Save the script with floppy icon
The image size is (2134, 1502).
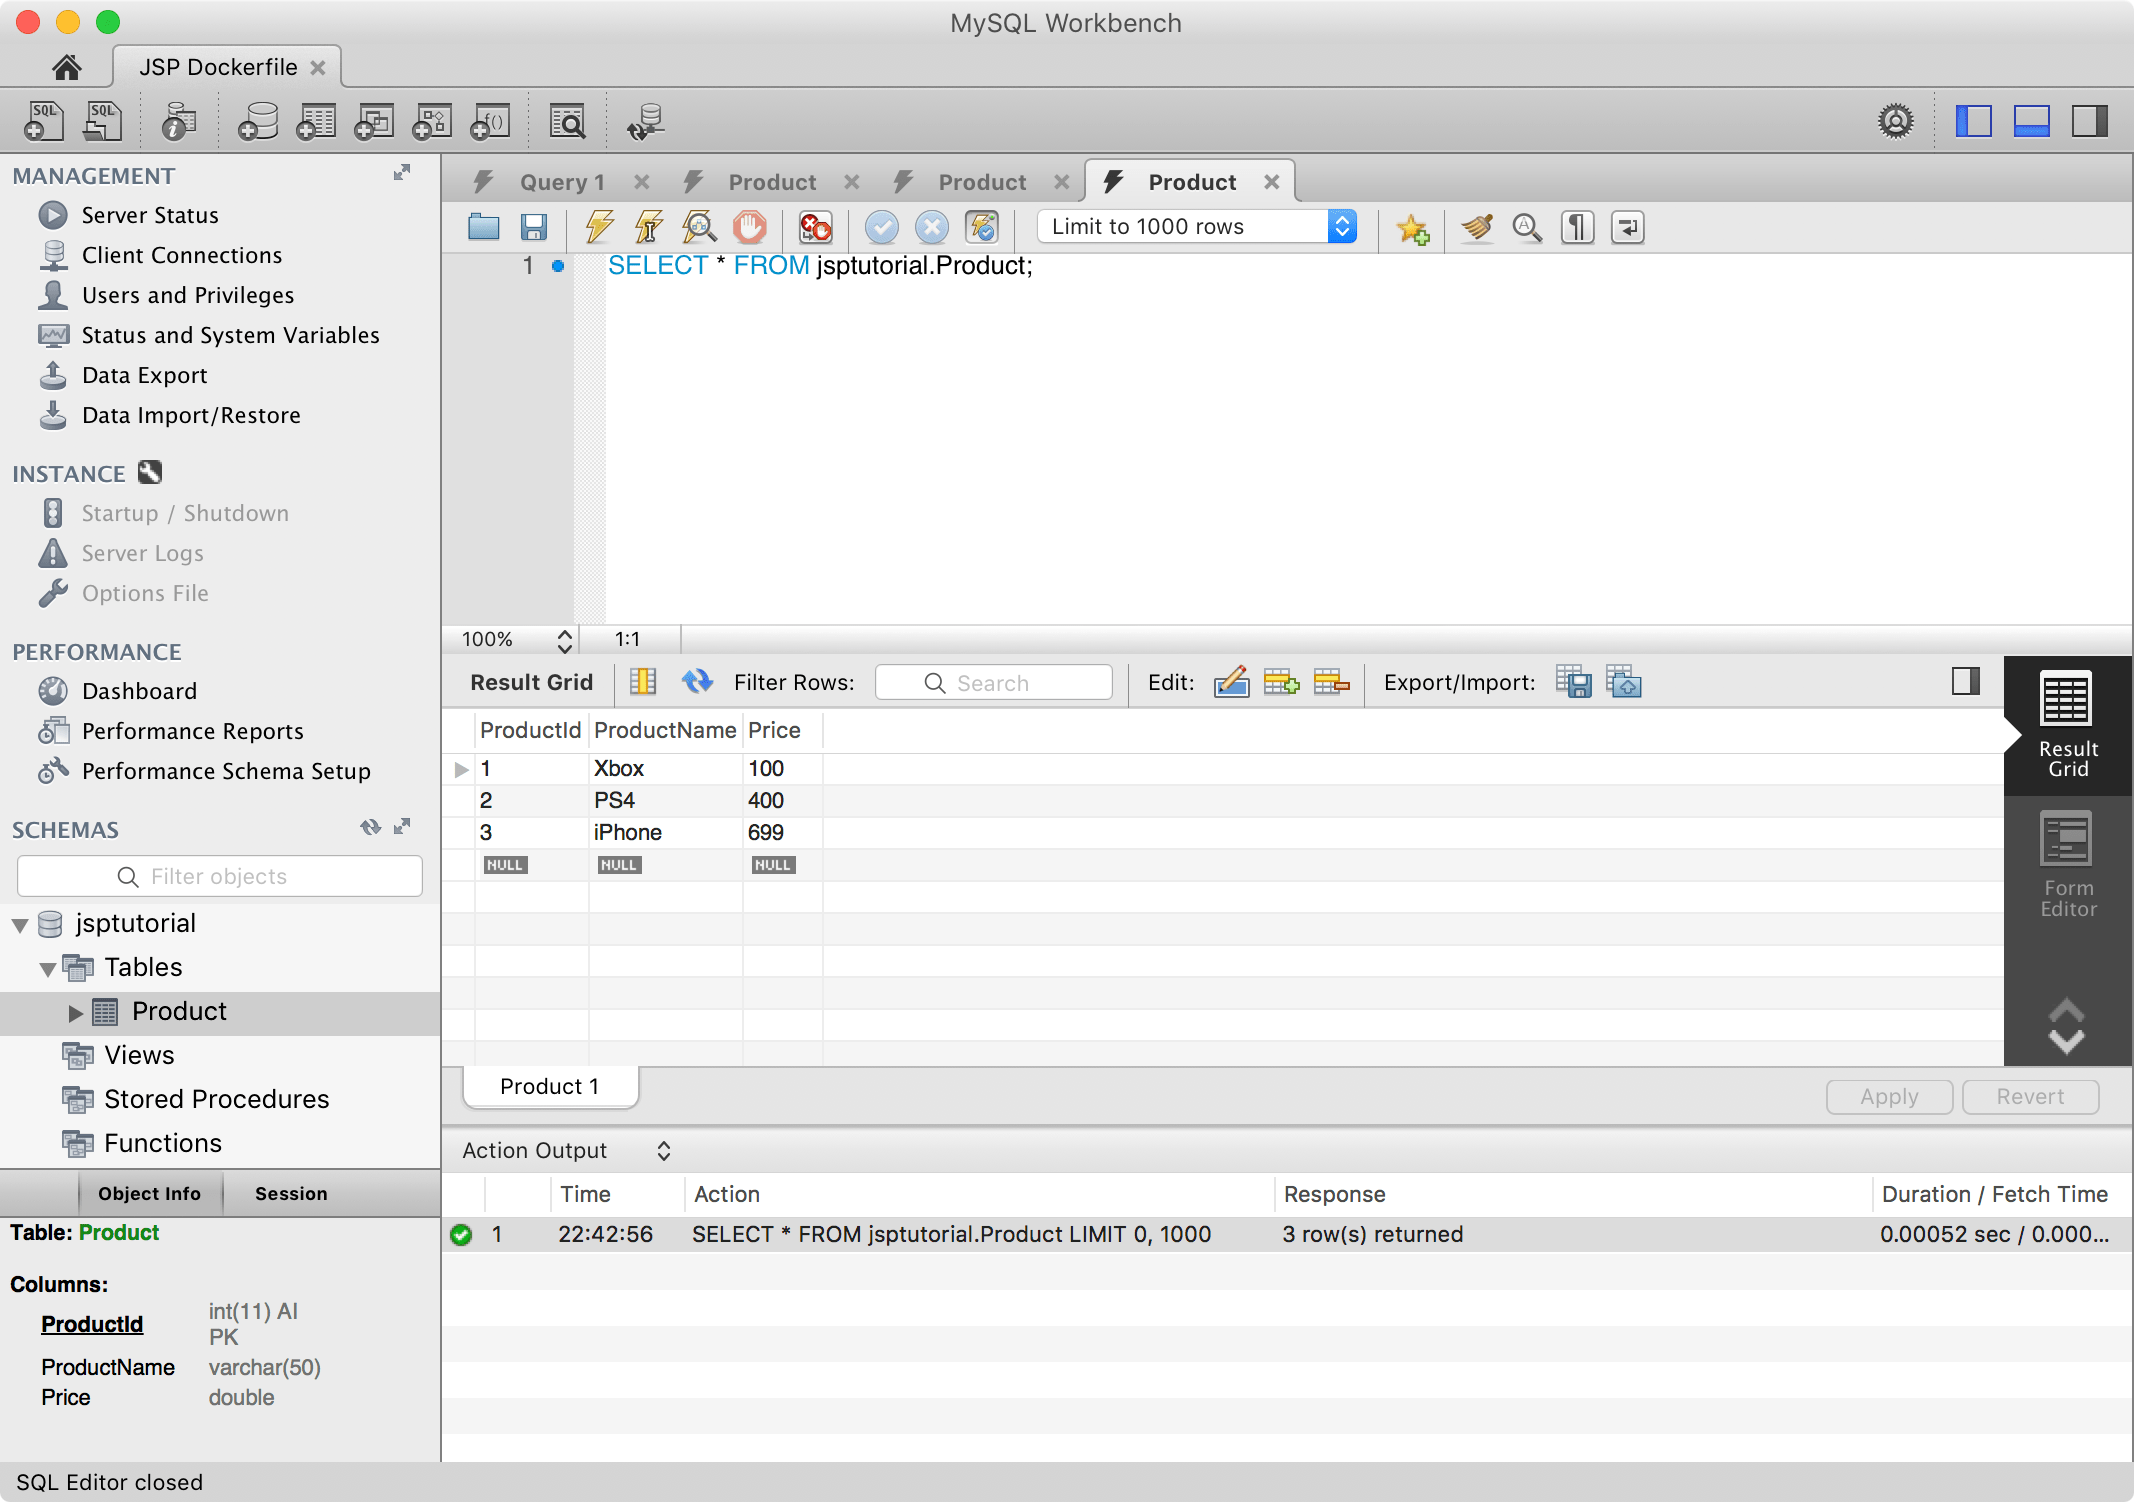534,227
